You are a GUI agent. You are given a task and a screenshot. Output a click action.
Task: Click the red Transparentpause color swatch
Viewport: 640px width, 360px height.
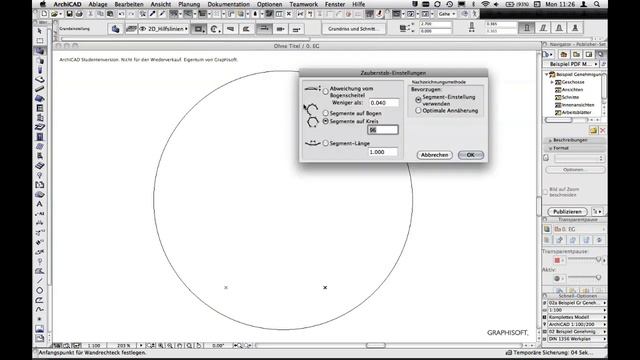(557, 260)
